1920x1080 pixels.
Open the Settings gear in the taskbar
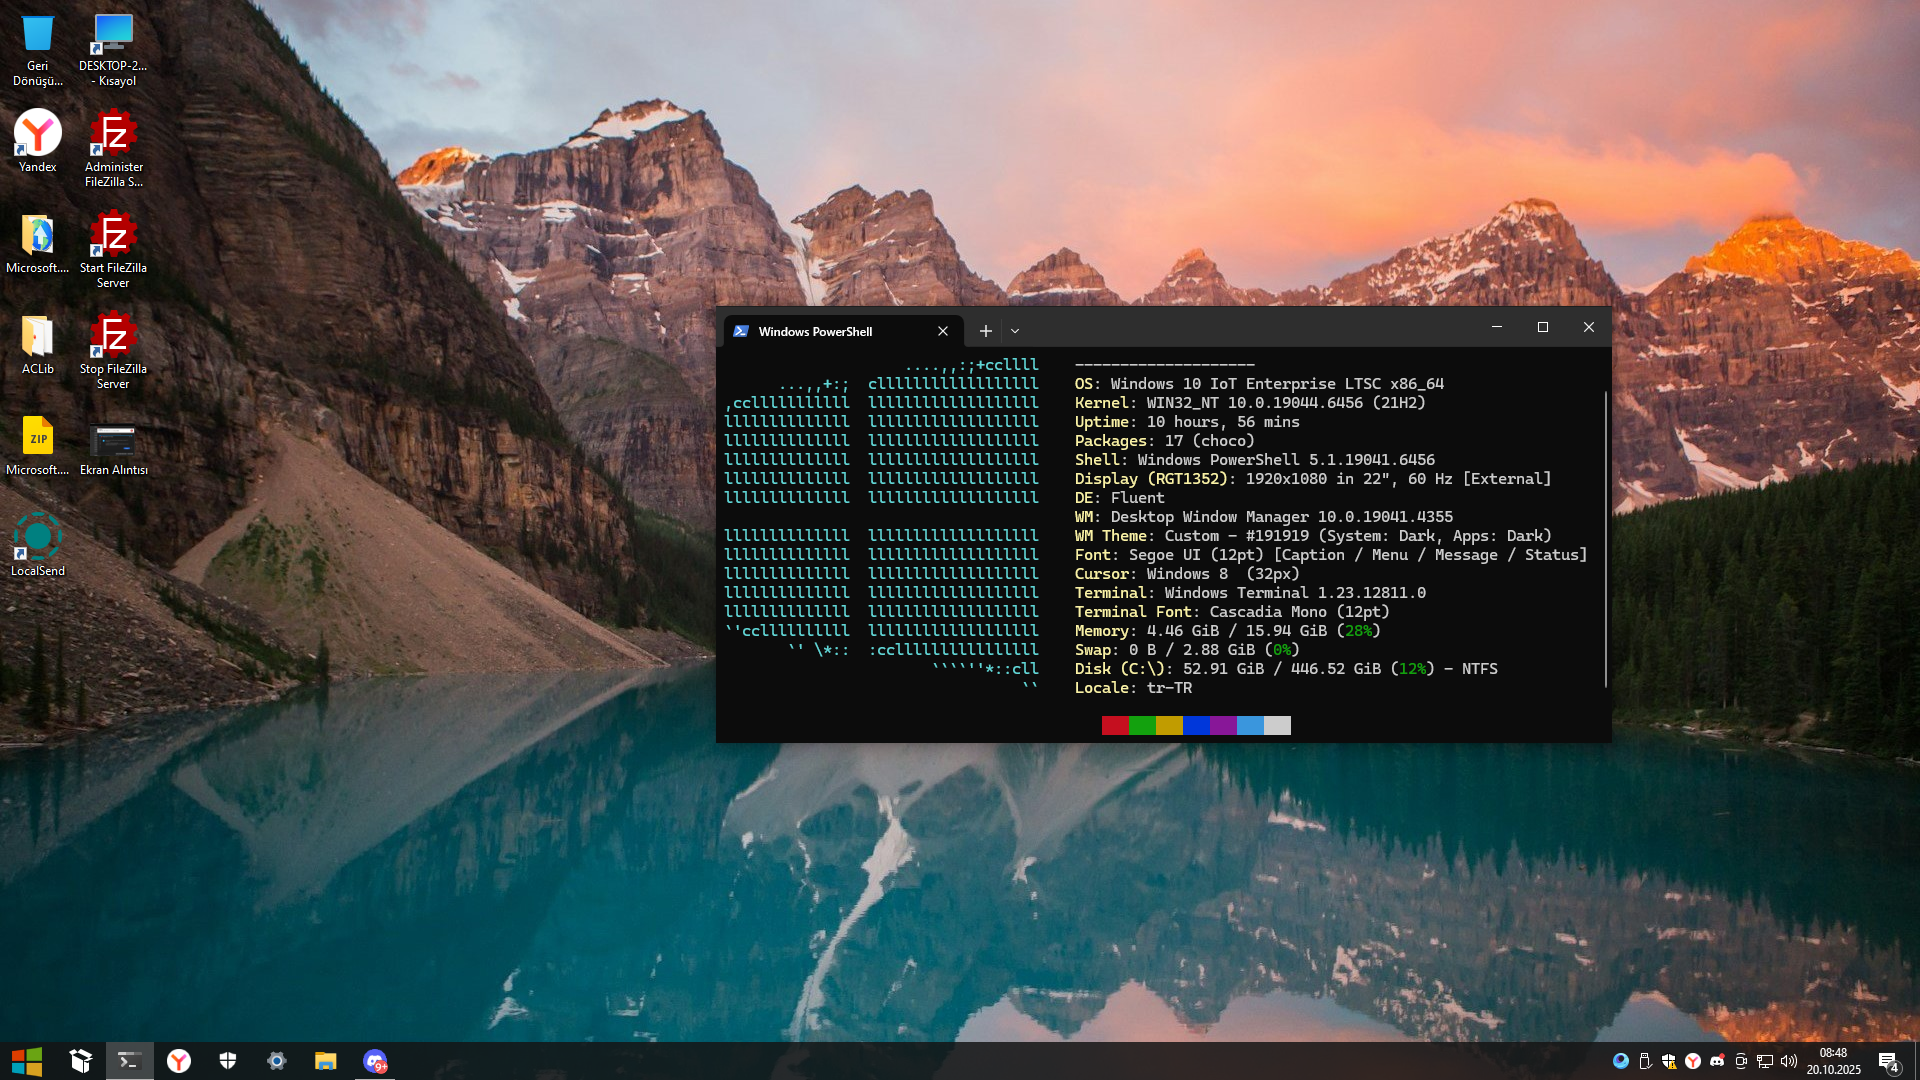coord(277,1061)
